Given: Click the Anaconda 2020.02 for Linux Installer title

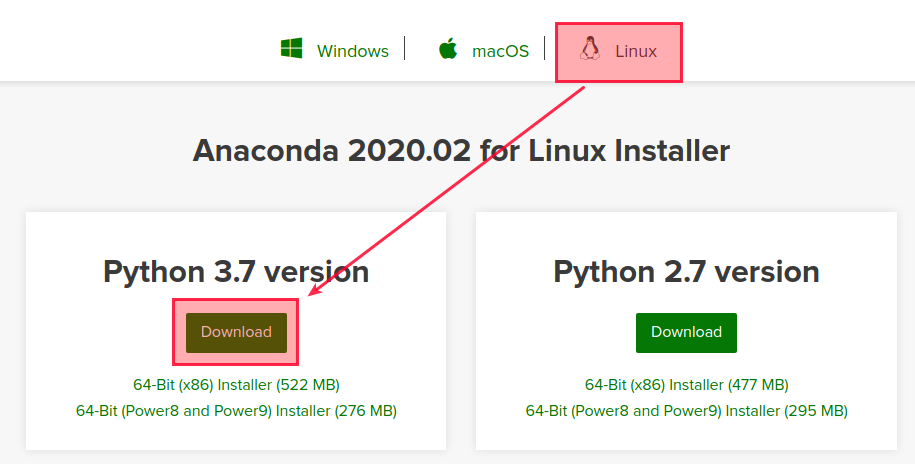Looking at the screenshot, I should pyautogui.click(x=461, y=151).
